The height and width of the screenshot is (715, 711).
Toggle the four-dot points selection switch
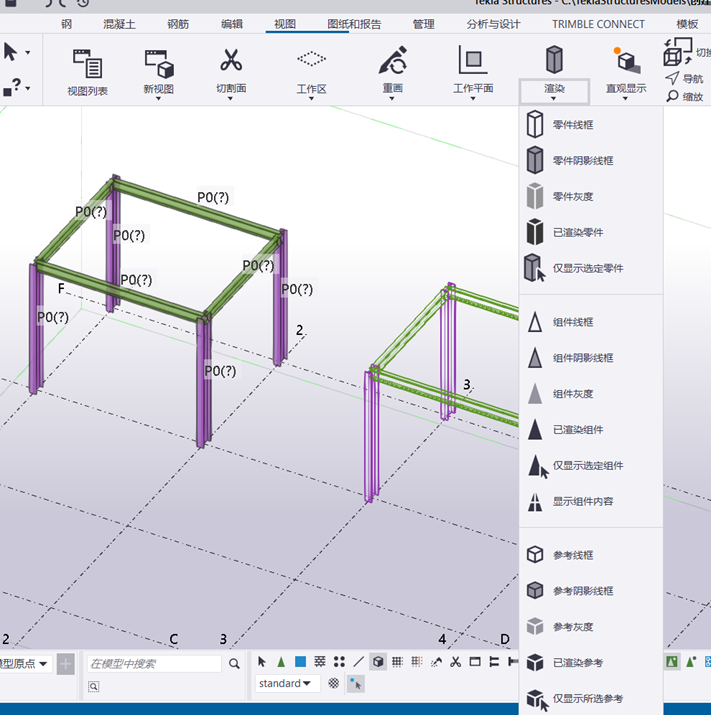339,662
